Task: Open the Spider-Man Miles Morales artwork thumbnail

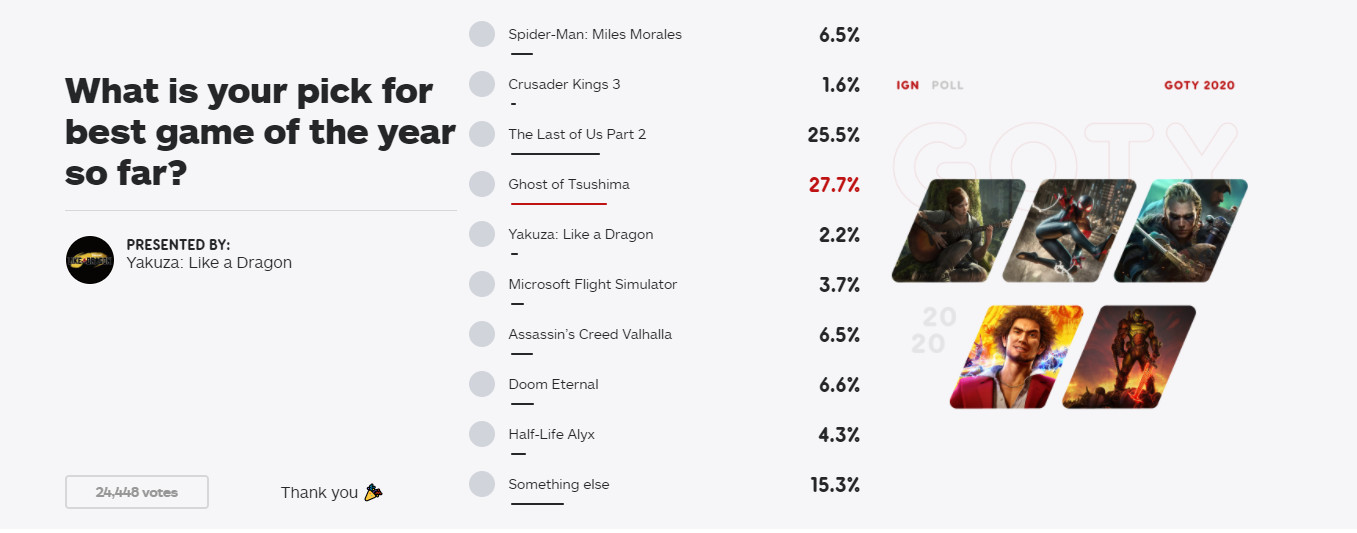Action: (x=1070, y=231)
